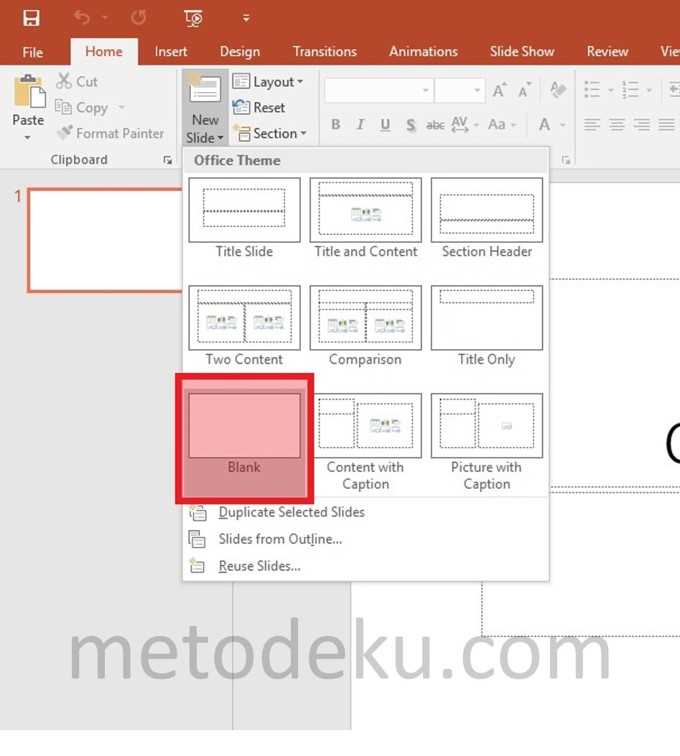The image size is (680, 756).
Task: Choose the Two Content layout
Action: 245,326
